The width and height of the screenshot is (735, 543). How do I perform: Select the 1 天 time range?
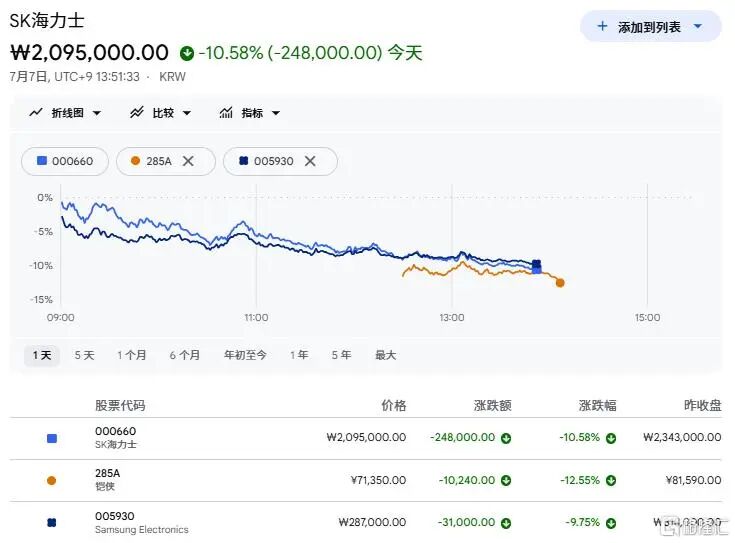pyautogui.click(x=42, y=355)
